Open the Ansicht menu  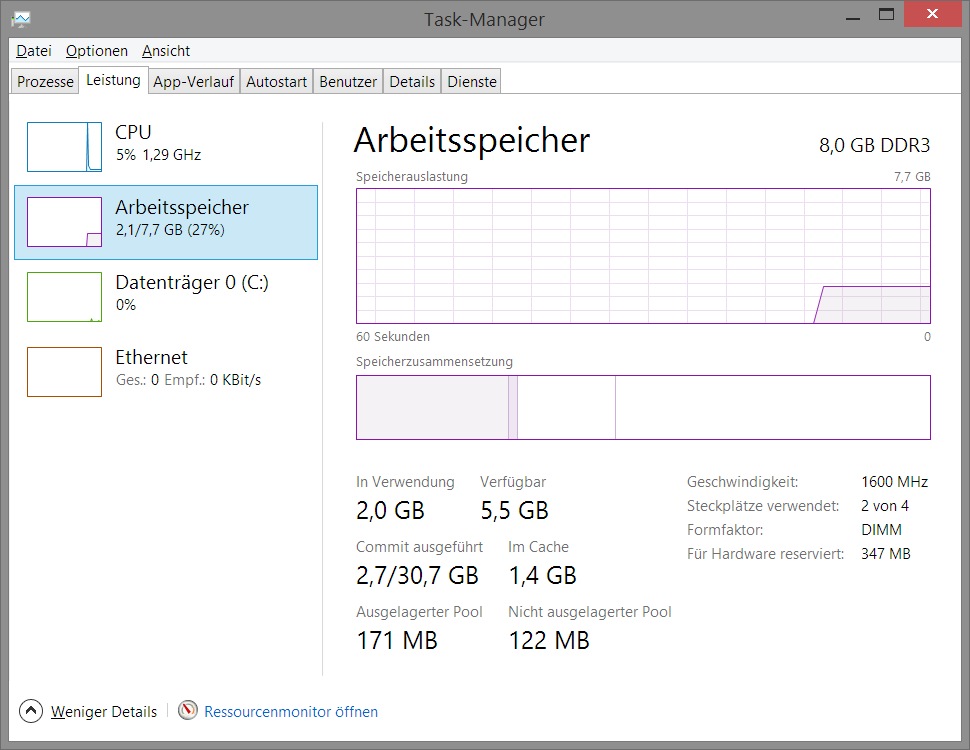pos(166,51)
